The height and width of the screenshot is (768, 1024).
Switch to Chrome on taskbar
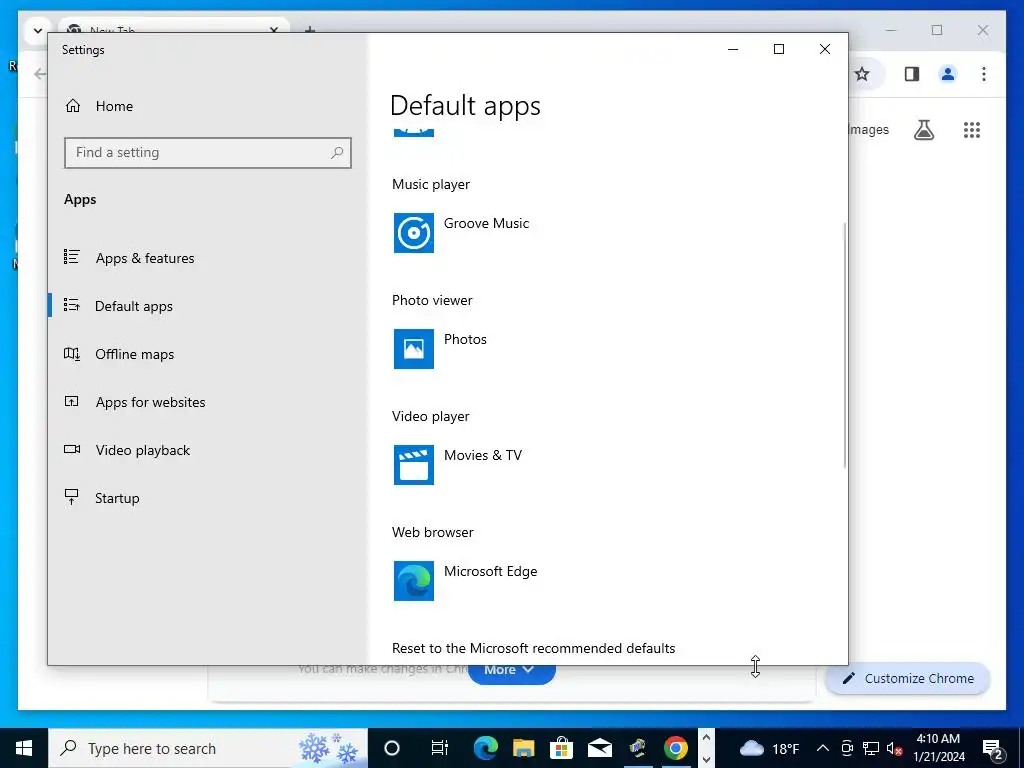click(x=675, y=748)
